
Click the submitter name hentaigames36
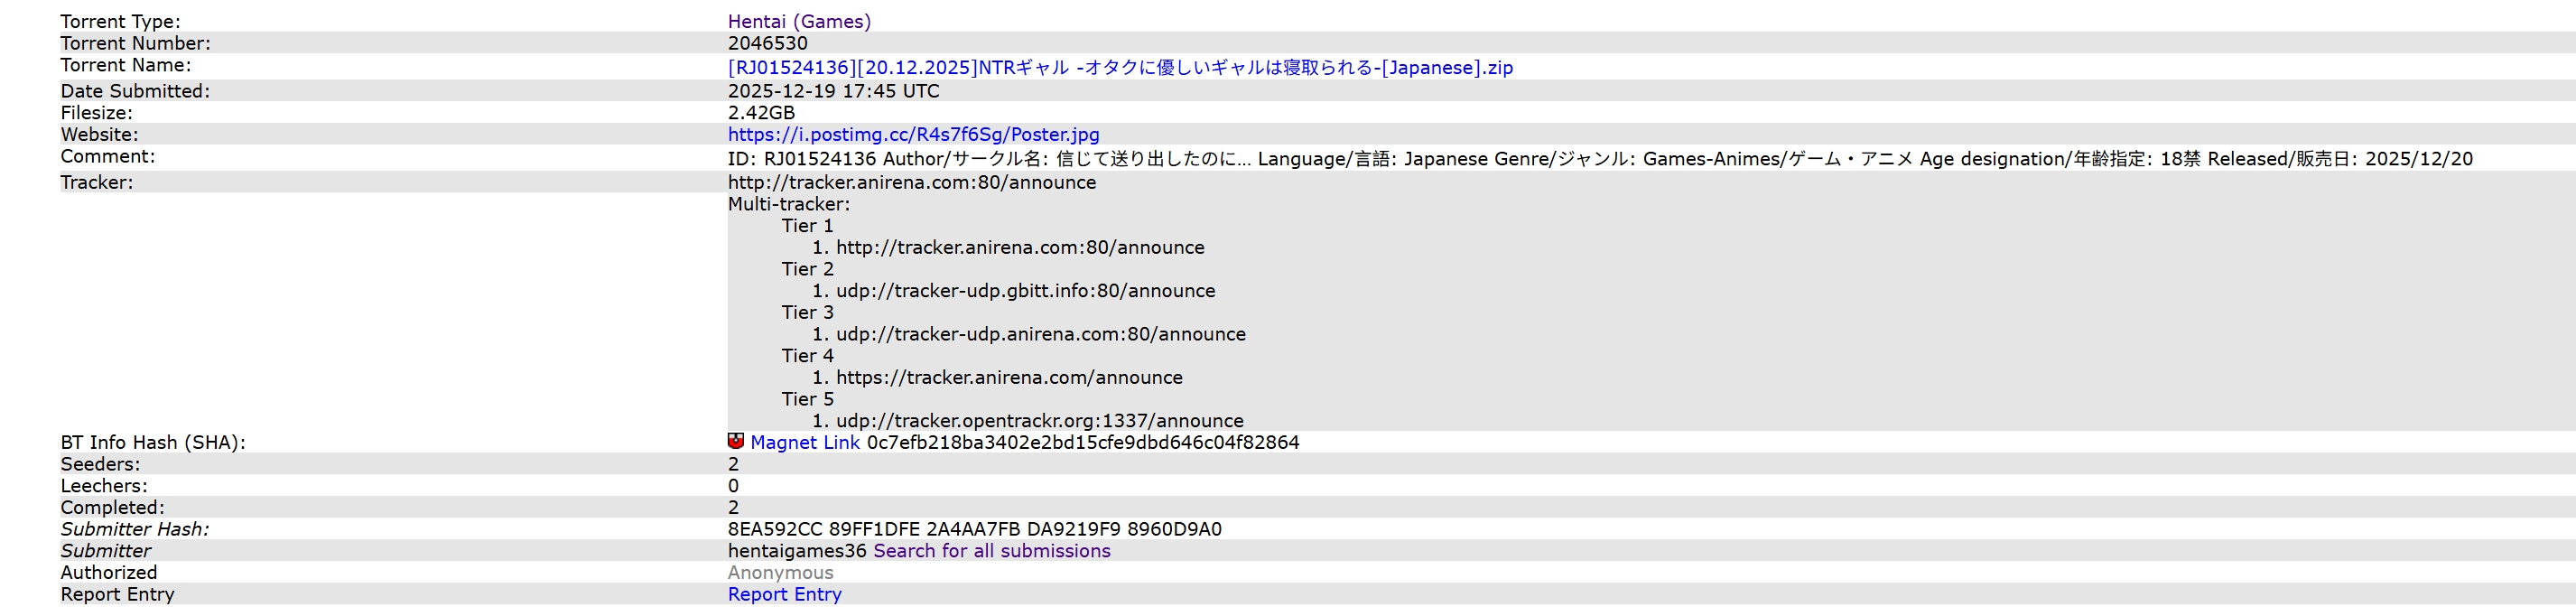click(x=796, y=551)
